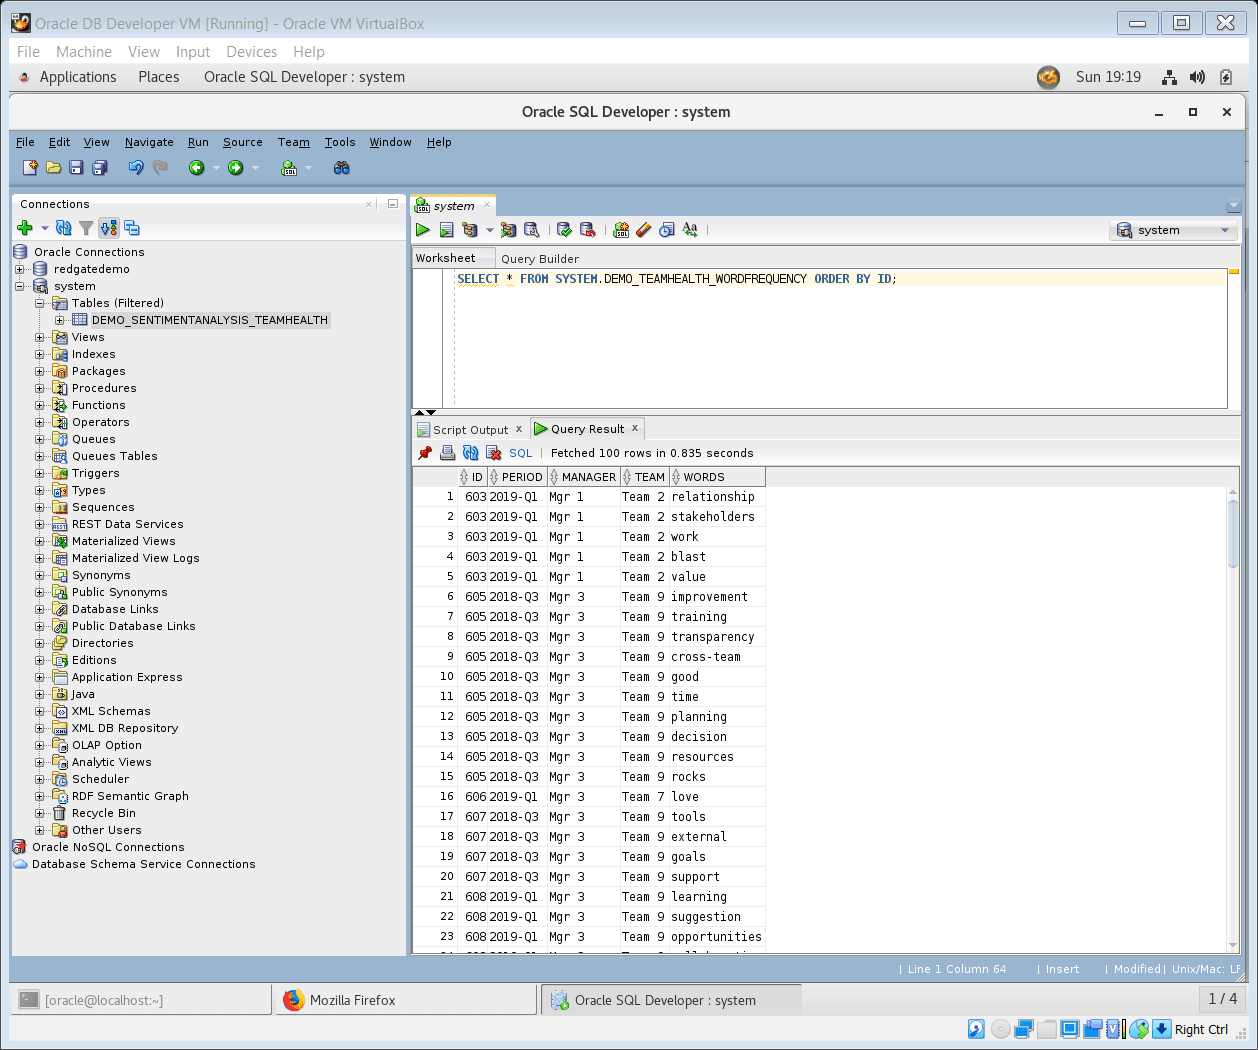This screenshot has height=1050, width=1258.
Task: Expand the DEMO_SENTIMENTANALYSIS_TEAMHEALTH table node
Action: click(x=59, y=320)
